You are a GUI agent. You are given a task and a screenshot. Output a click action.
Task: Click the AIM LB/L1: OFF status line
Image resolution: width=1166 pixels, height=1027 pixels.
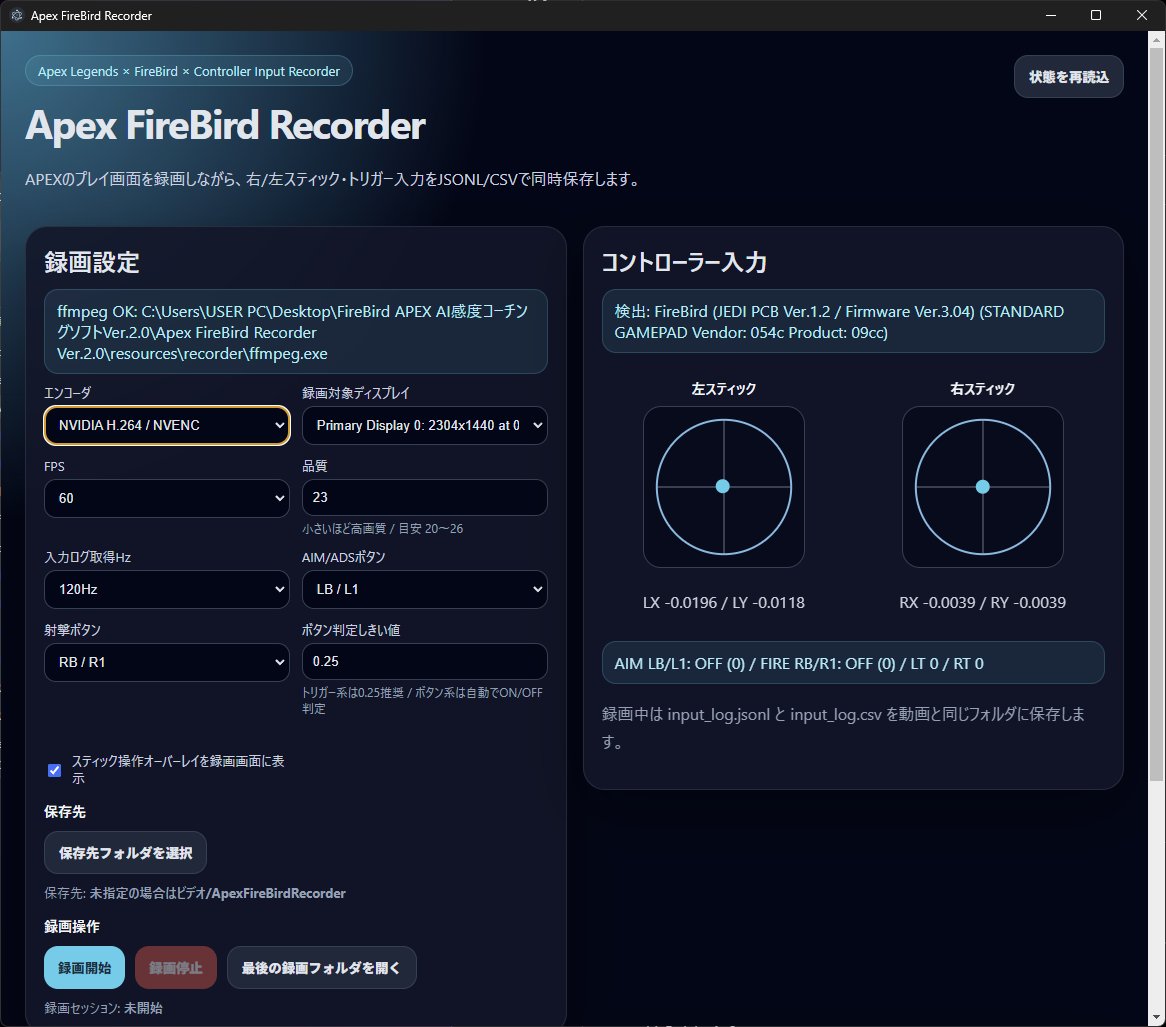853,663
